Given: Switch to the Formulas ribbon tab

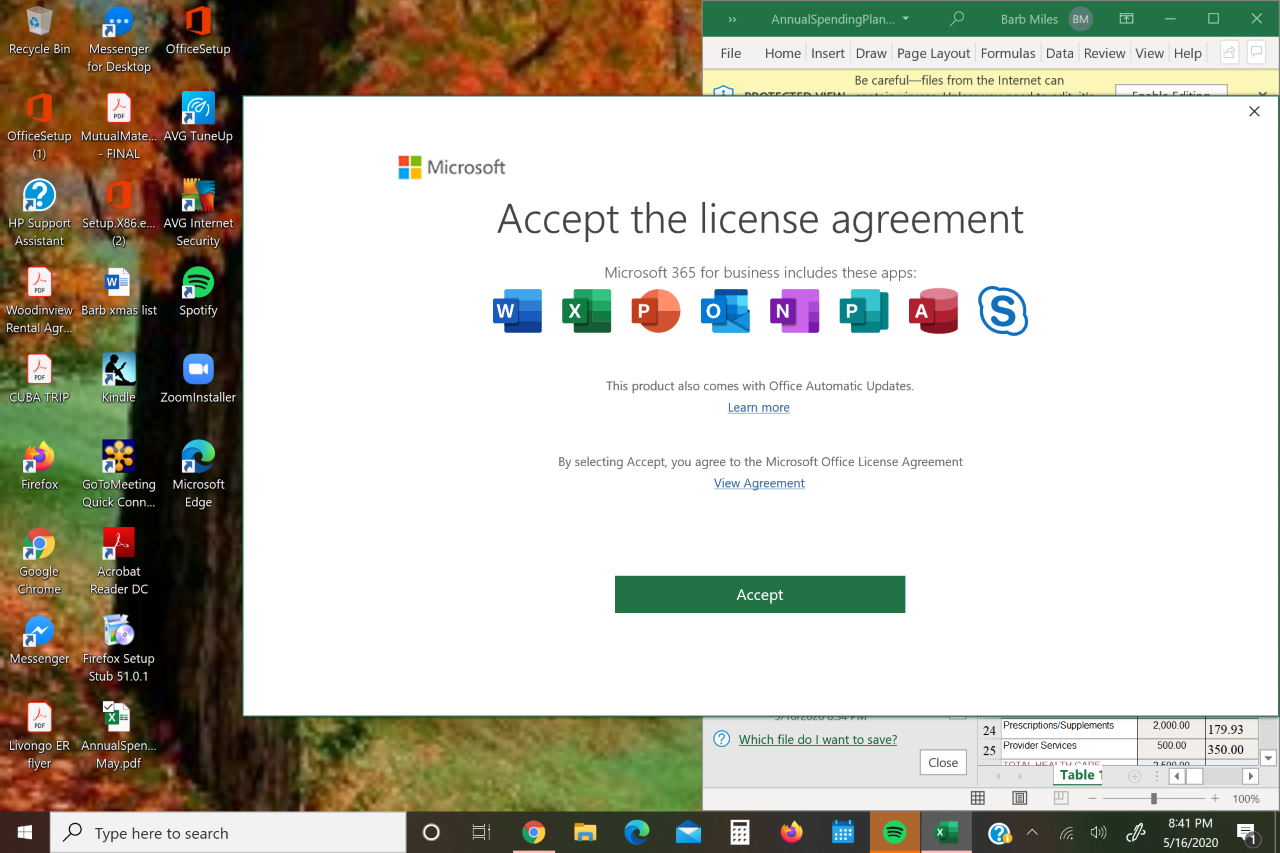Looking at the screenshot, I should [1007, 53].
